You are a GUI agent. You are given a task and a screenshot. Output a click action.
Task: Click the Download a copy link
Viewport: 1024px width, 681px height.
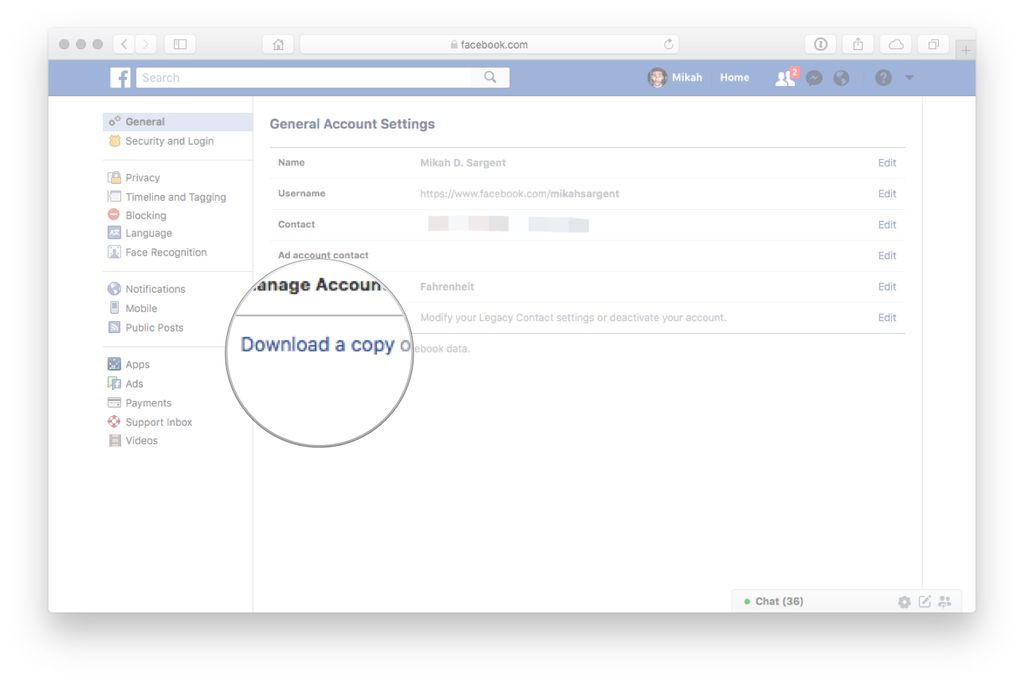[x=318, y=344]
